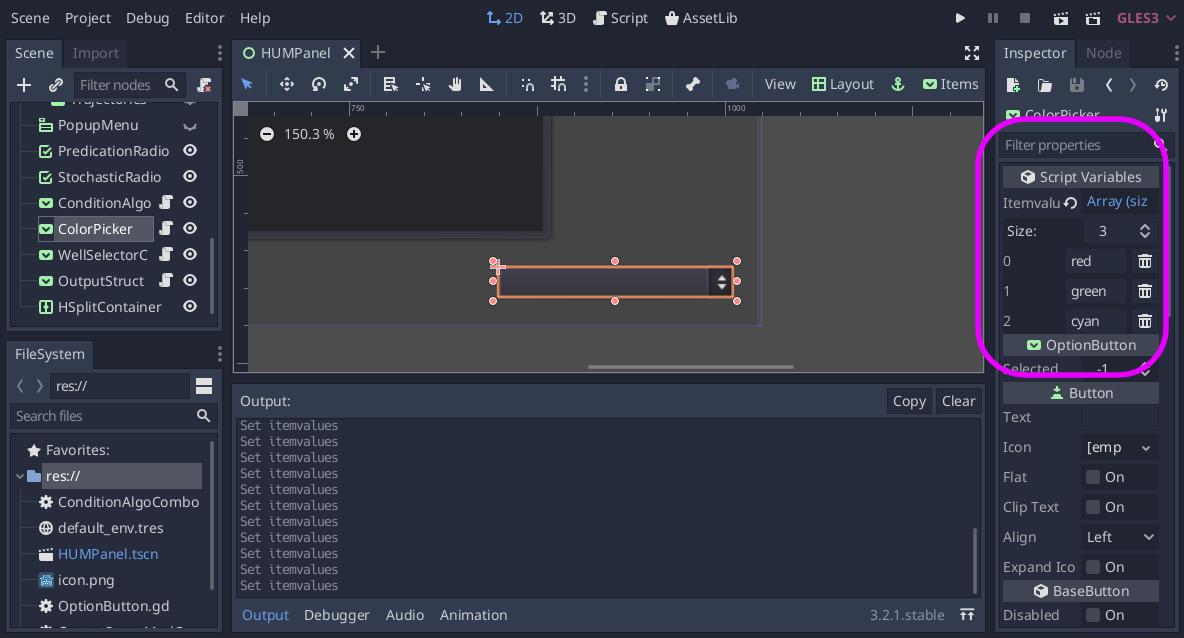Switch to the Node tab
Screen dimensions: 1184x638
point(1103,53)
